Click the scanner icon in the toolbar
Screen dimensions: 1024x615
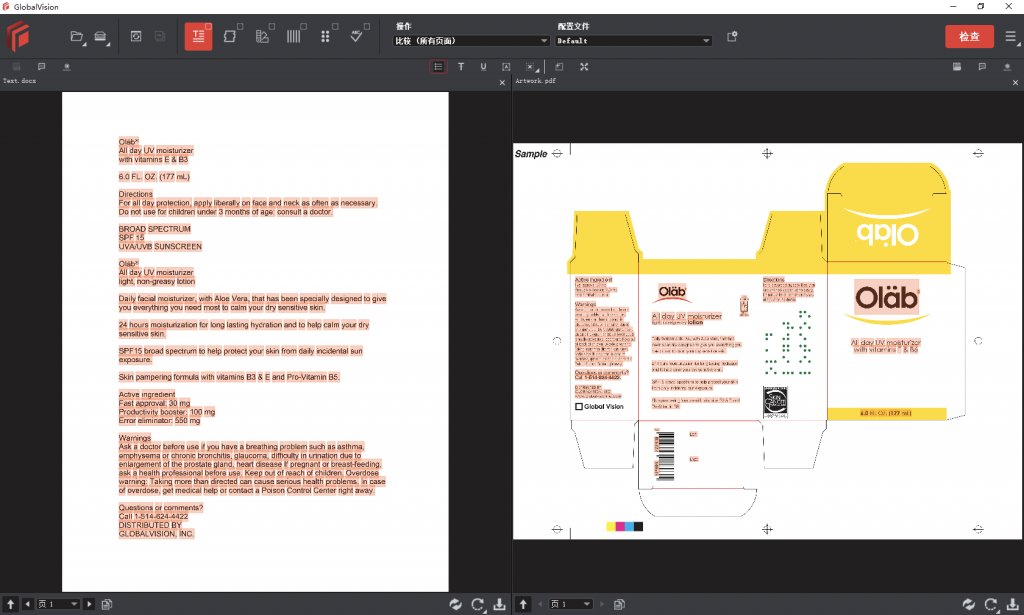tap(101, 37)
